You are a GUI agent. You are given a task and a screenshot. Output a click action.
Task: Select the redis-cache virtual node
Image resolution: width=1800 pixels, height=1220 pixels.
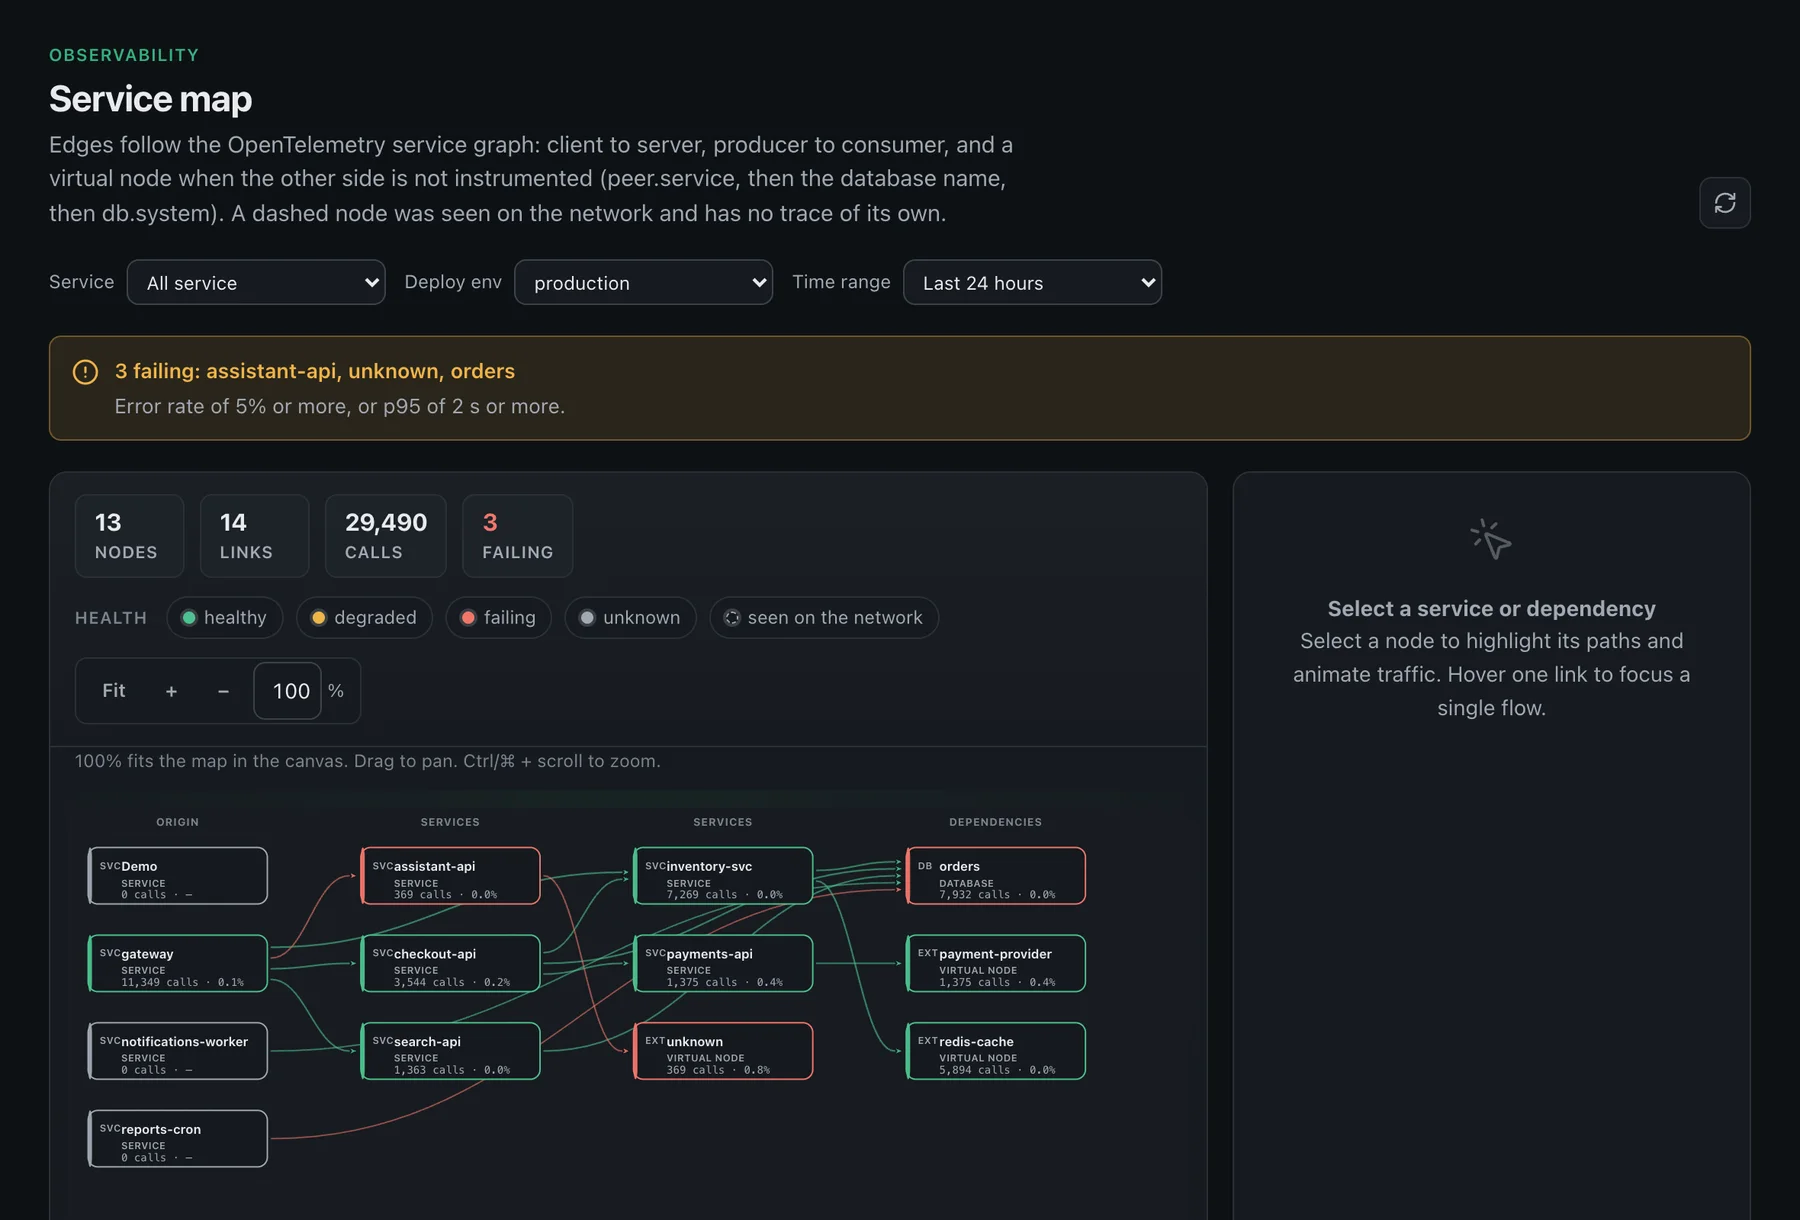[996, 1051]
